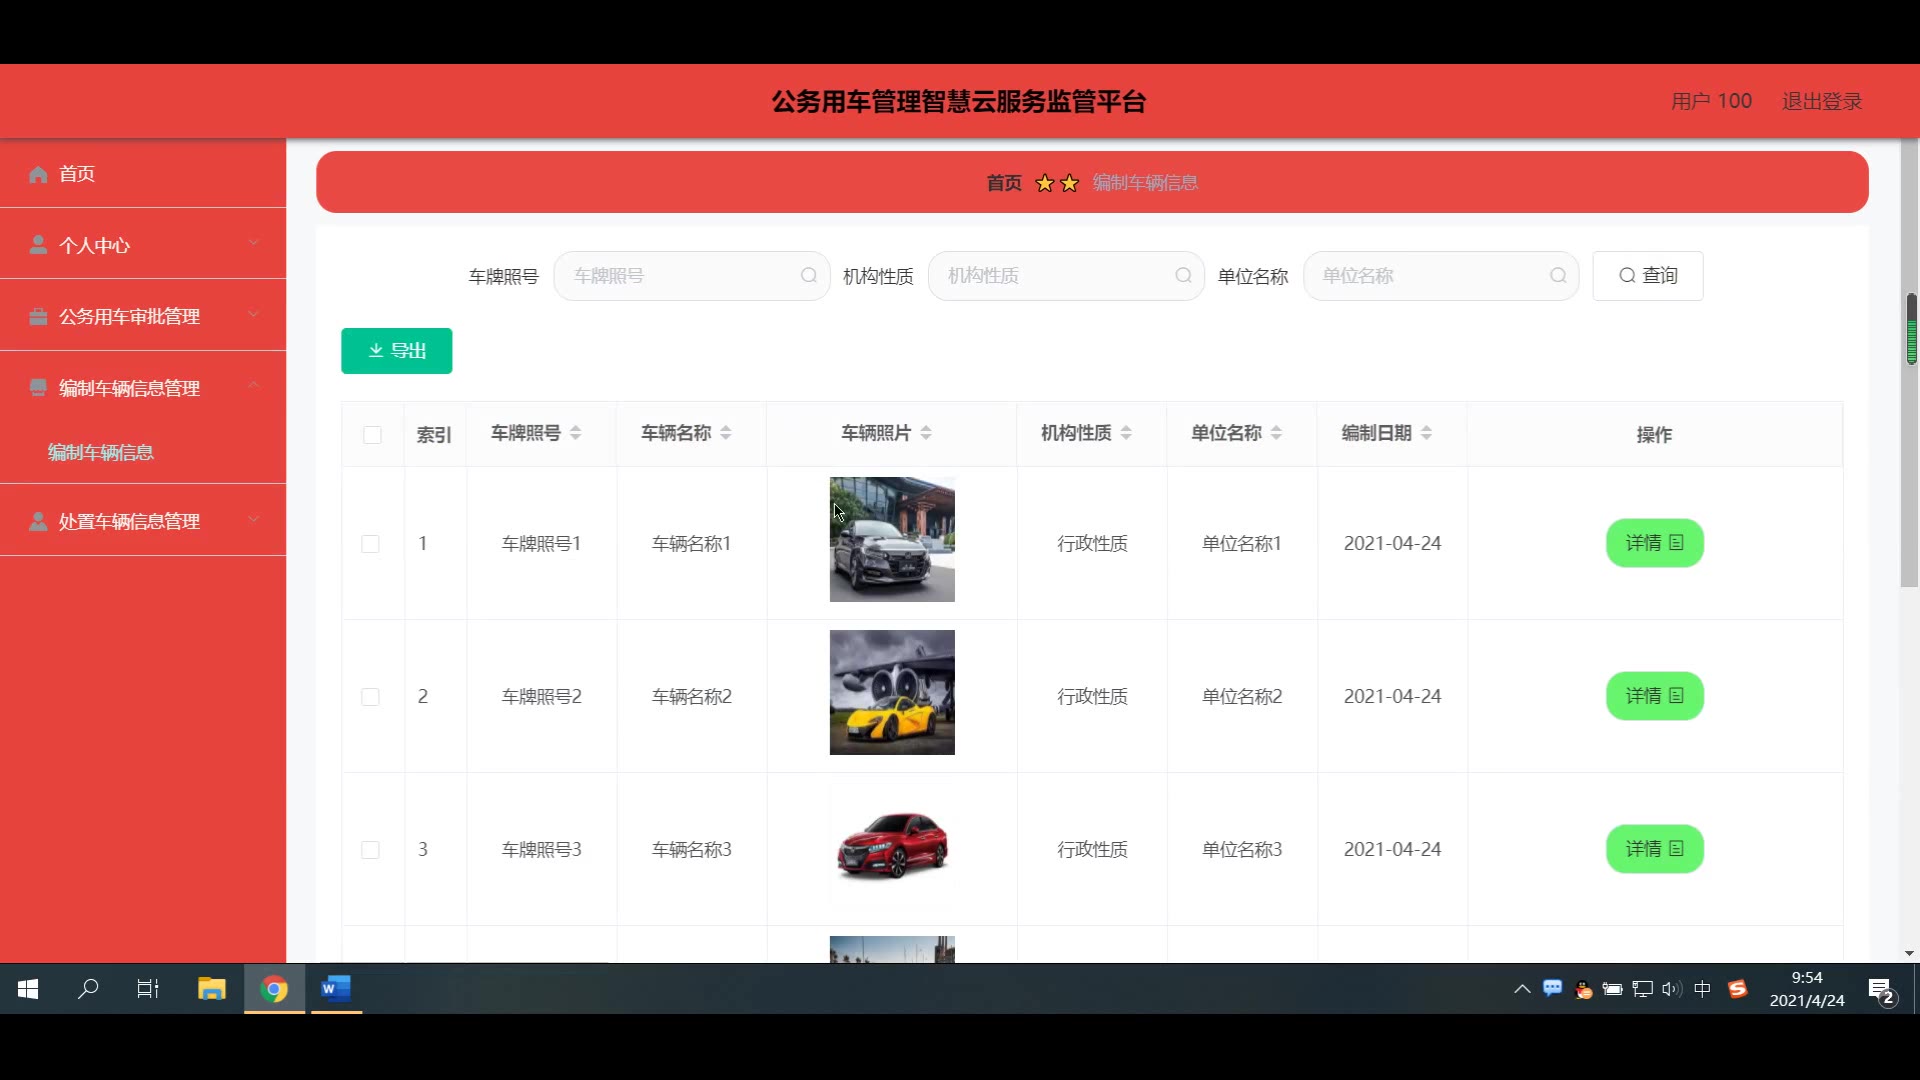Click the search icon inside the 单位名称 field

pyautogui.click(x=1558, y=276)
